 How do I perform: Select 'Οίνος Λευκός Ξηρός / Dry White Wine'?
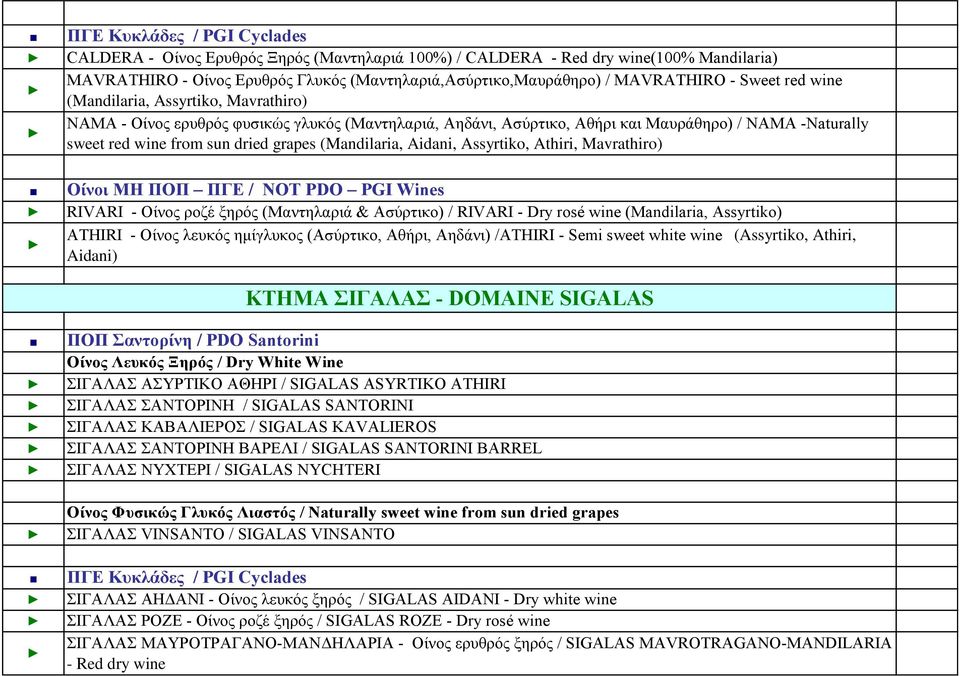205,362
